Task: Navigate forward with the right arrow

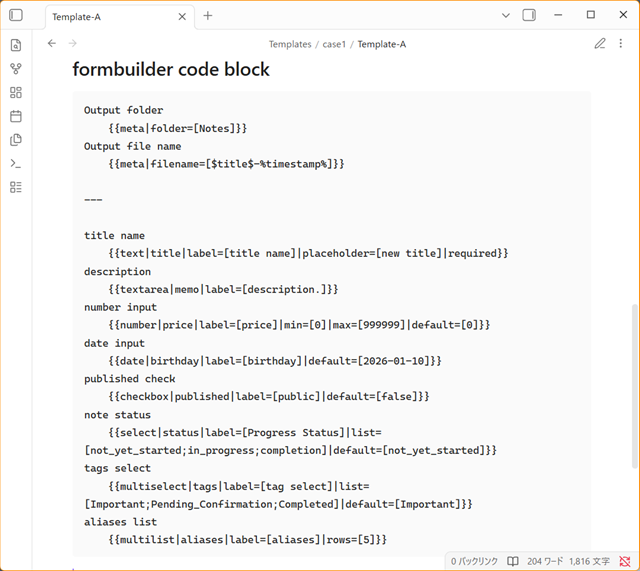Action: 73,44
